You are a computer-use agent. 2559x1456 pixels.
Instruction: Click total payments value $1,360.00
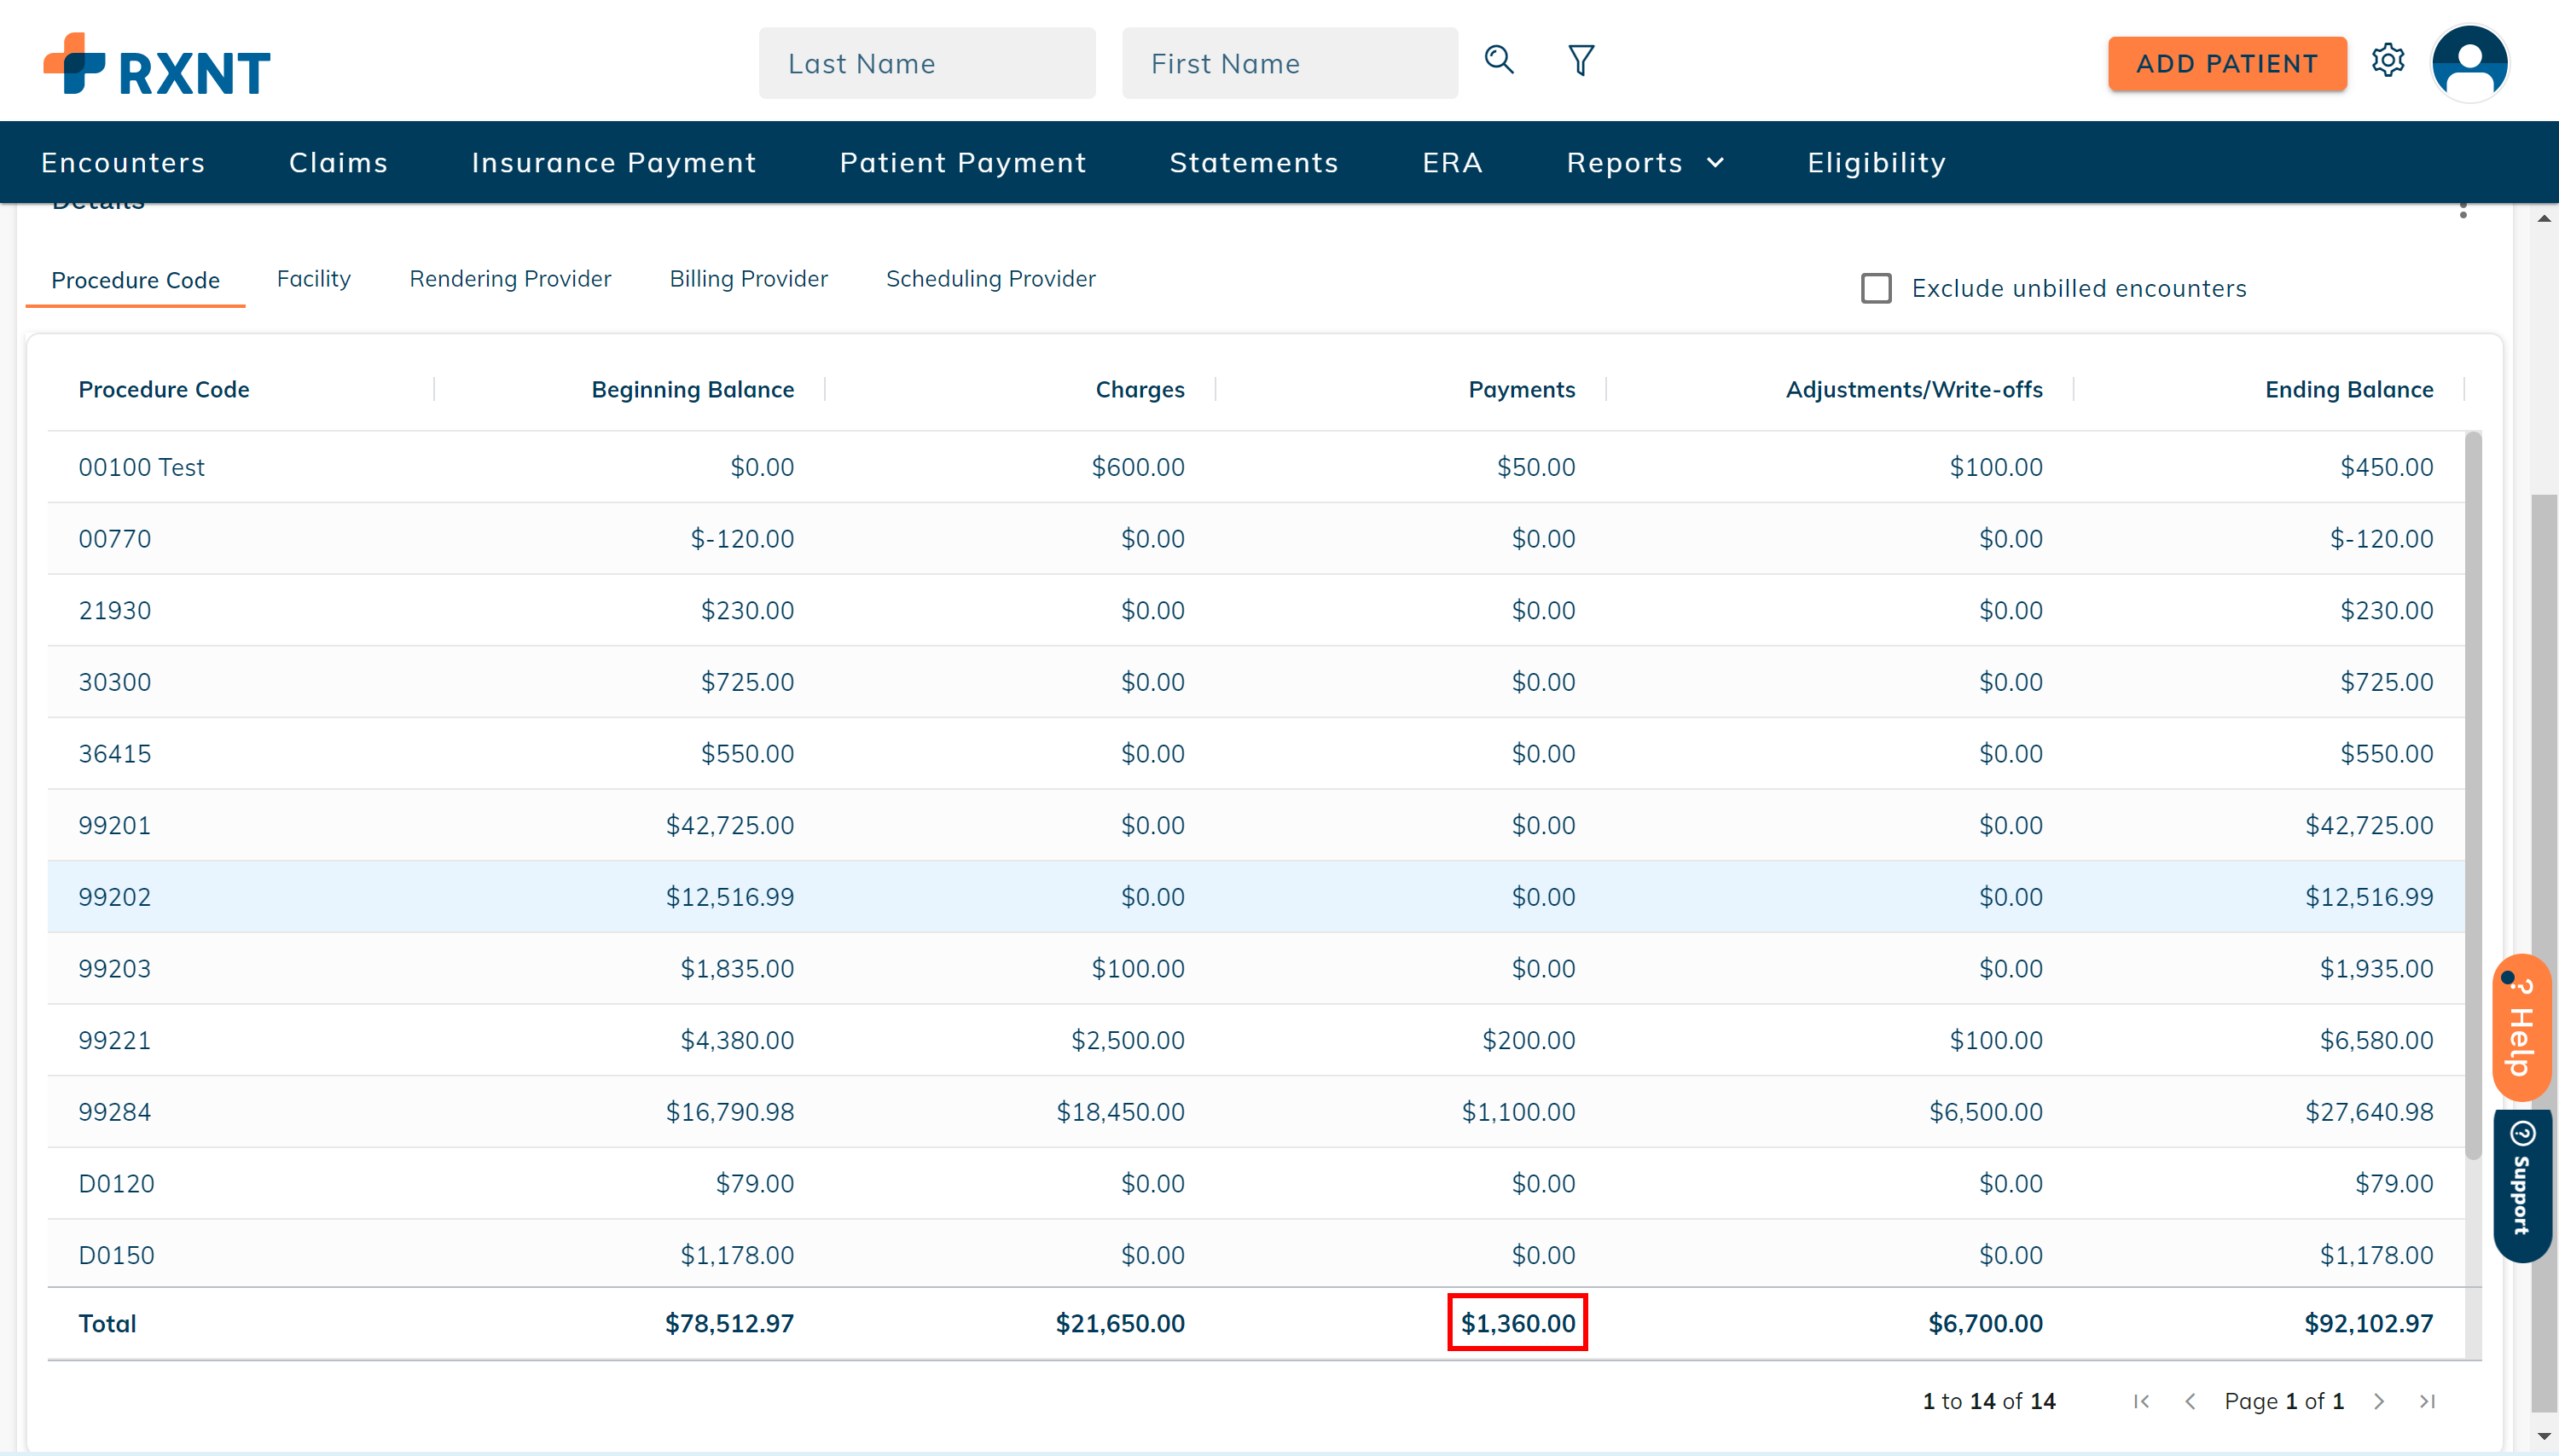1517,1323
